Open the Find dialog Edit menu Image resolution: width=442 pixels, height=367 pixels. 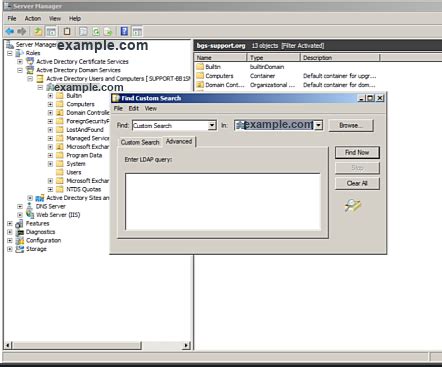coord(133,108)
